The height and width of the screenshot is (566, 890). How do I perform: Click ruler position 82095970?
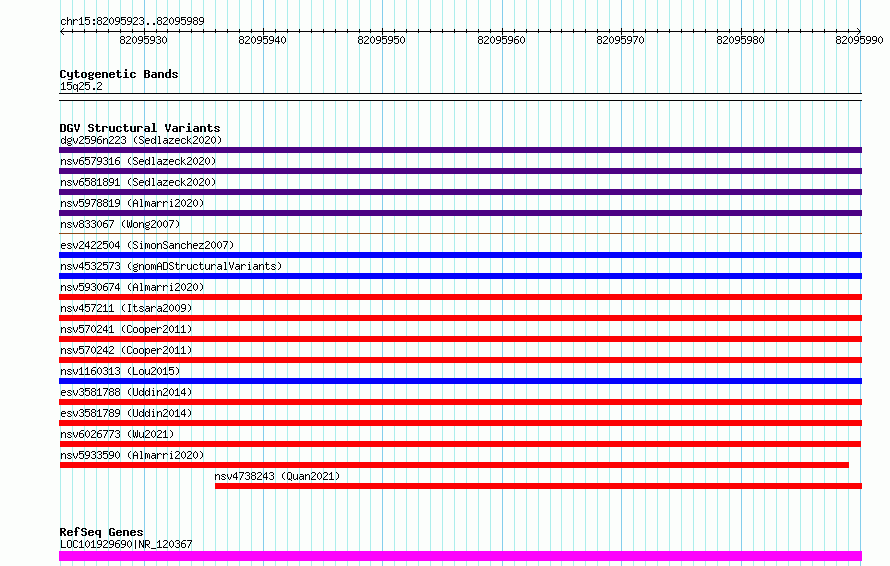(620, 40)
